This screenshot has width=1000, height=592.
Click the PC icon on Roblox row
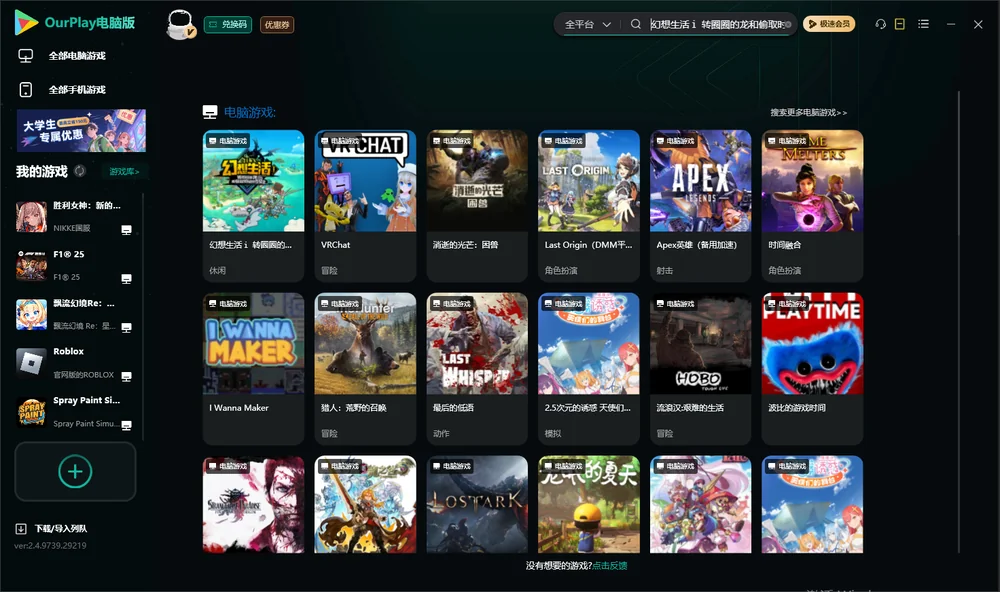pos(126,376)
